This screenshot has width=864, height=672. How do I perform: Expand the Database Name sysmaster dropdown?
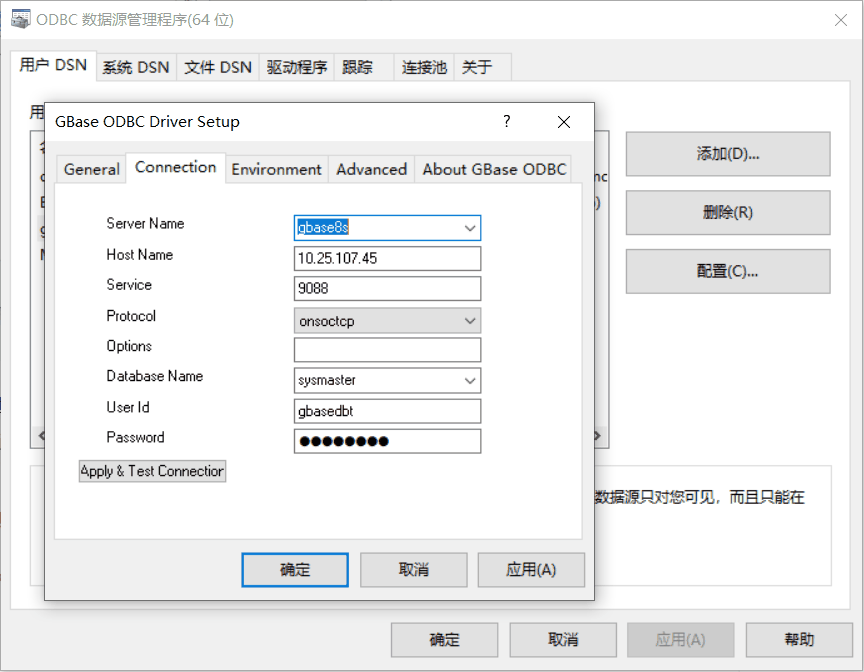coord(469,381)
